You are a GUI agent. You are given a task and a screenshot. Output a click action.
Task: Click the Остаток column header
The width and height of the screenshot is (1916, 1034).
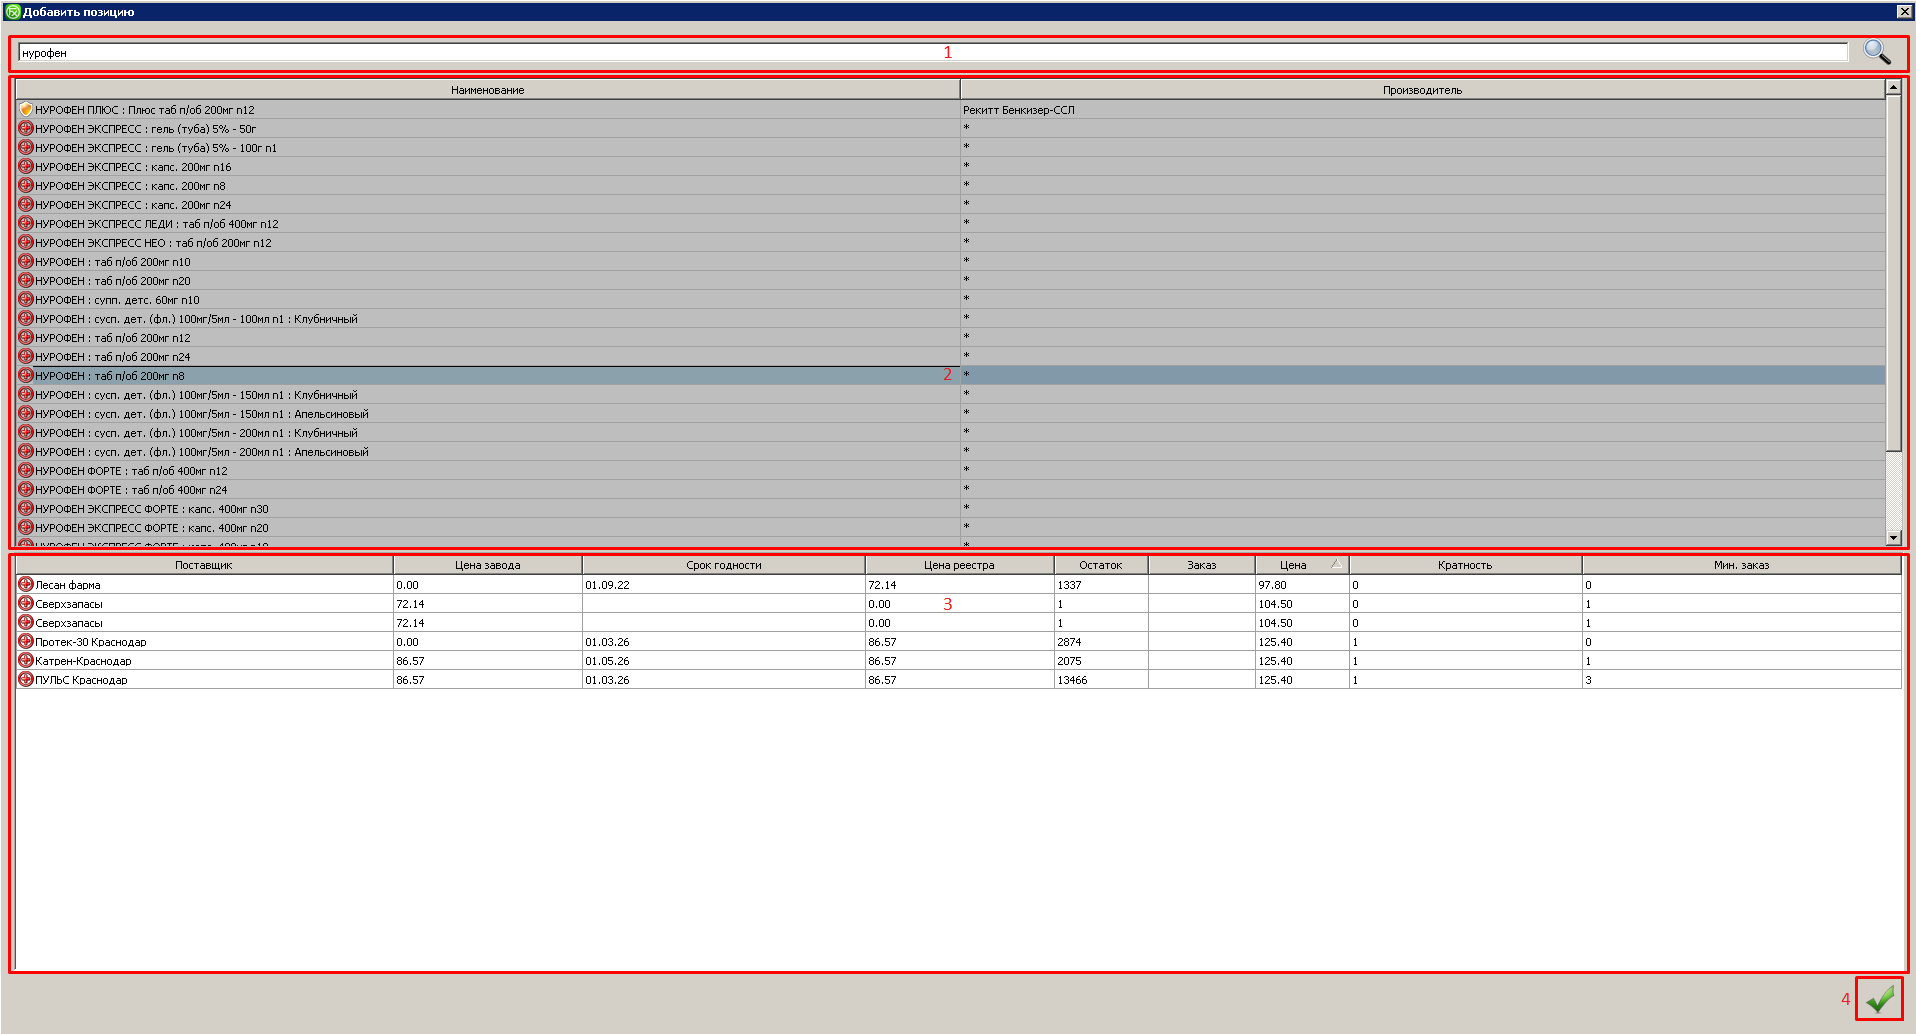[x=1100, y=565]
